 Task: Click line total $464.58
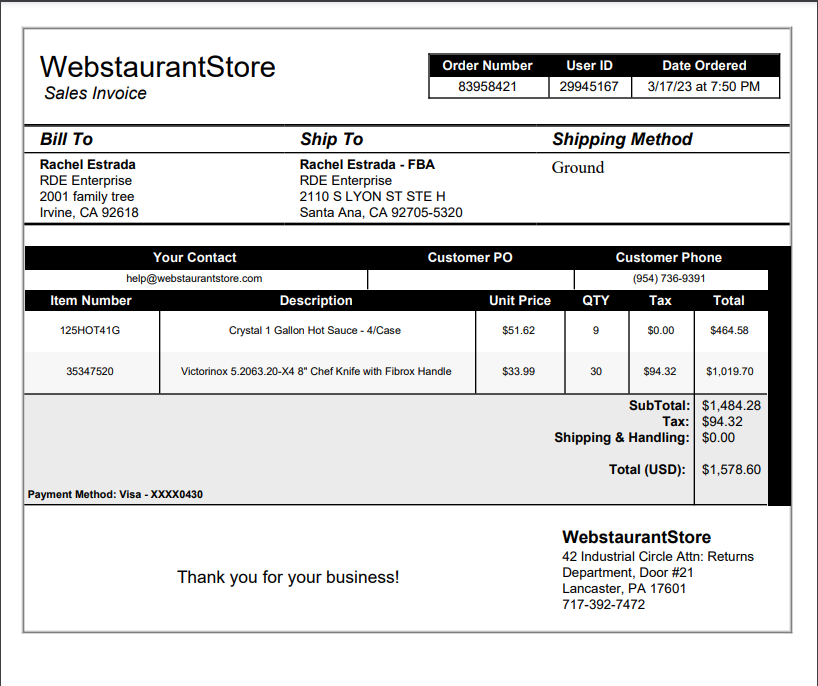coord(729,331)
